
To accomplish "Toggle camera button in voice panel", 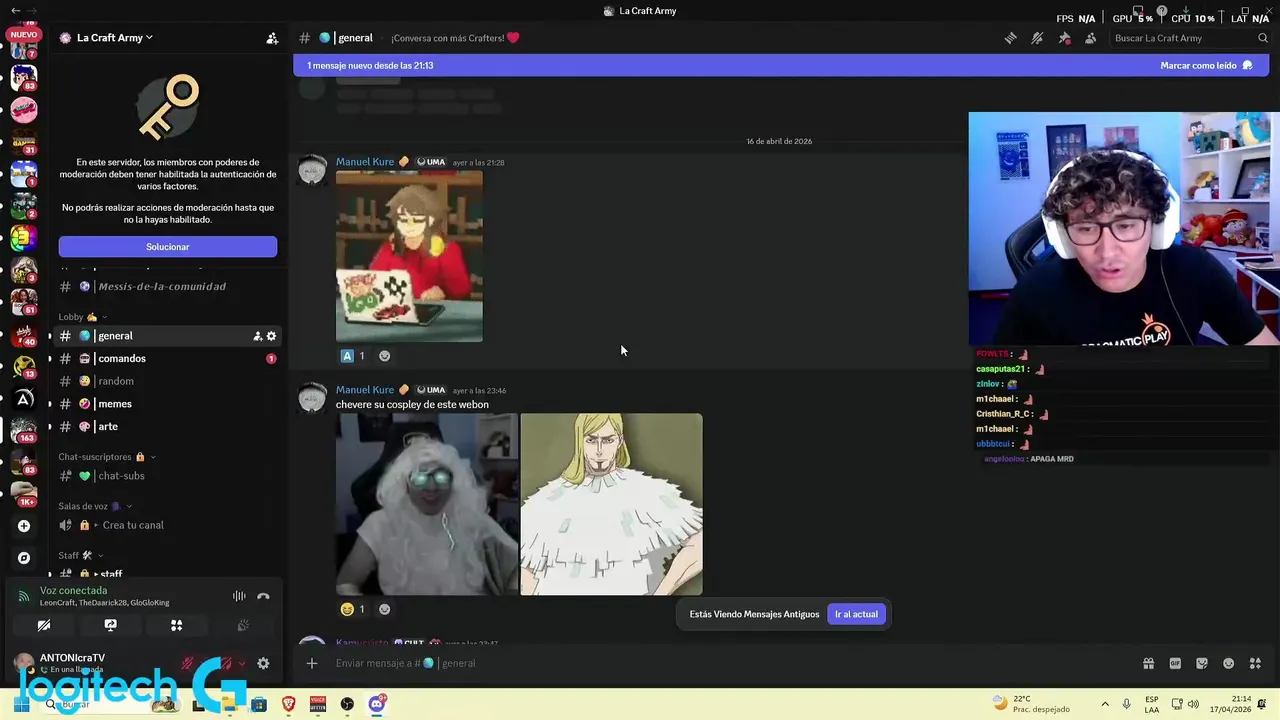I will (x=44, y=625).
